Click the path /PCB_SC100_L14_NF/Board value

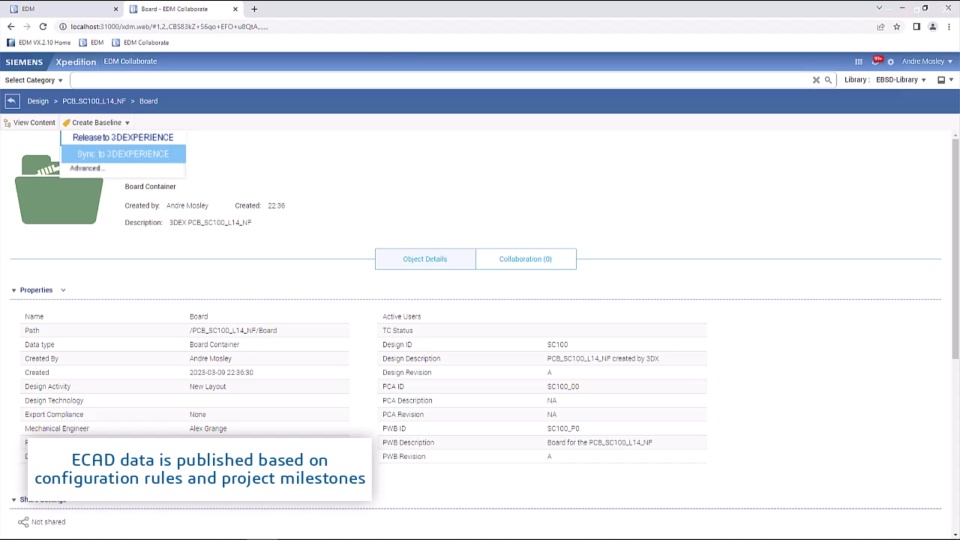coord(233,331)
